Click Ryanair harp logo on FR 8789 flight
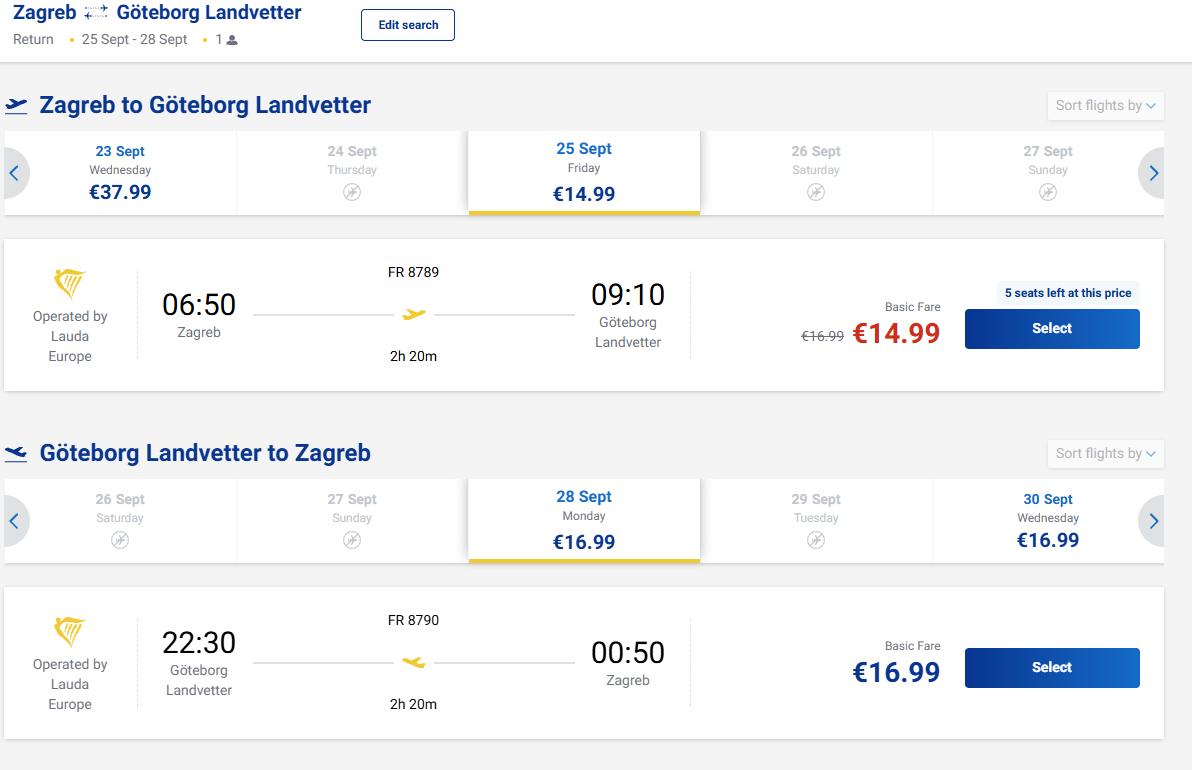 (x=69, y=284)
